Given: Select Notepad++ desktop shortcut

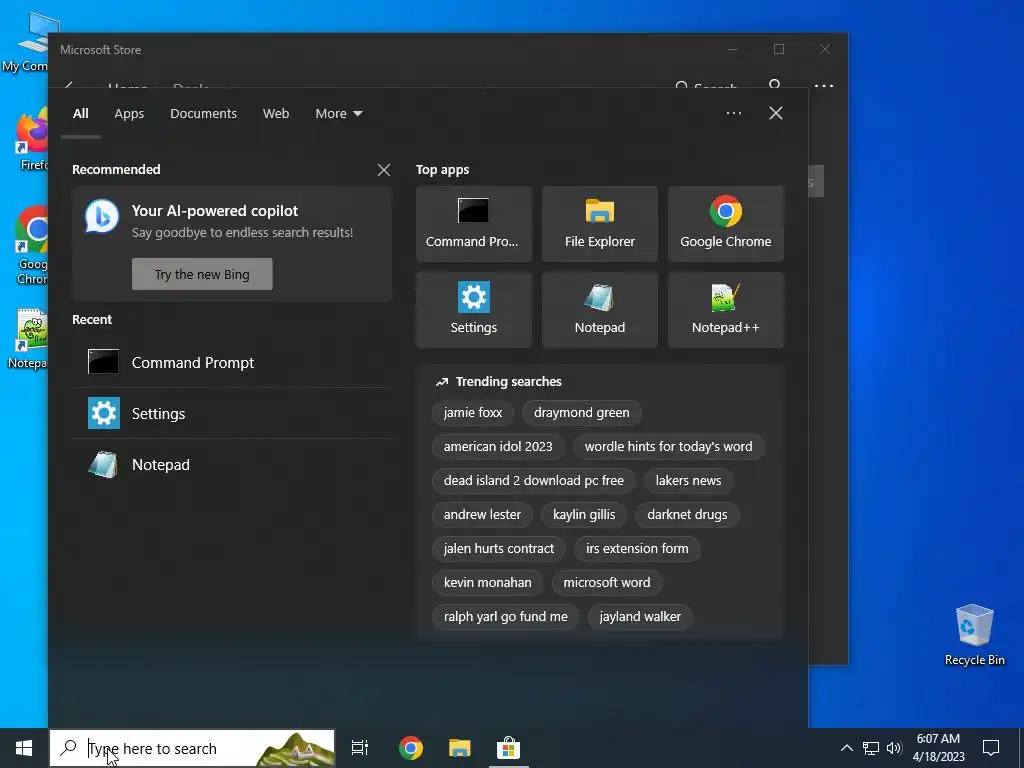Looking at the screenshot, I should pos(29,340).
